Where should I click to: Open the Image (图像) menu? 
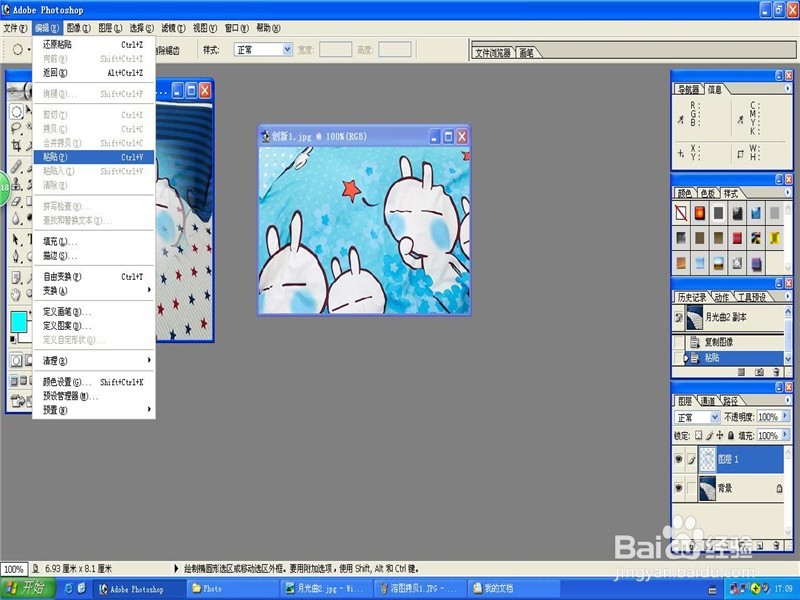[x=79, y=28]
